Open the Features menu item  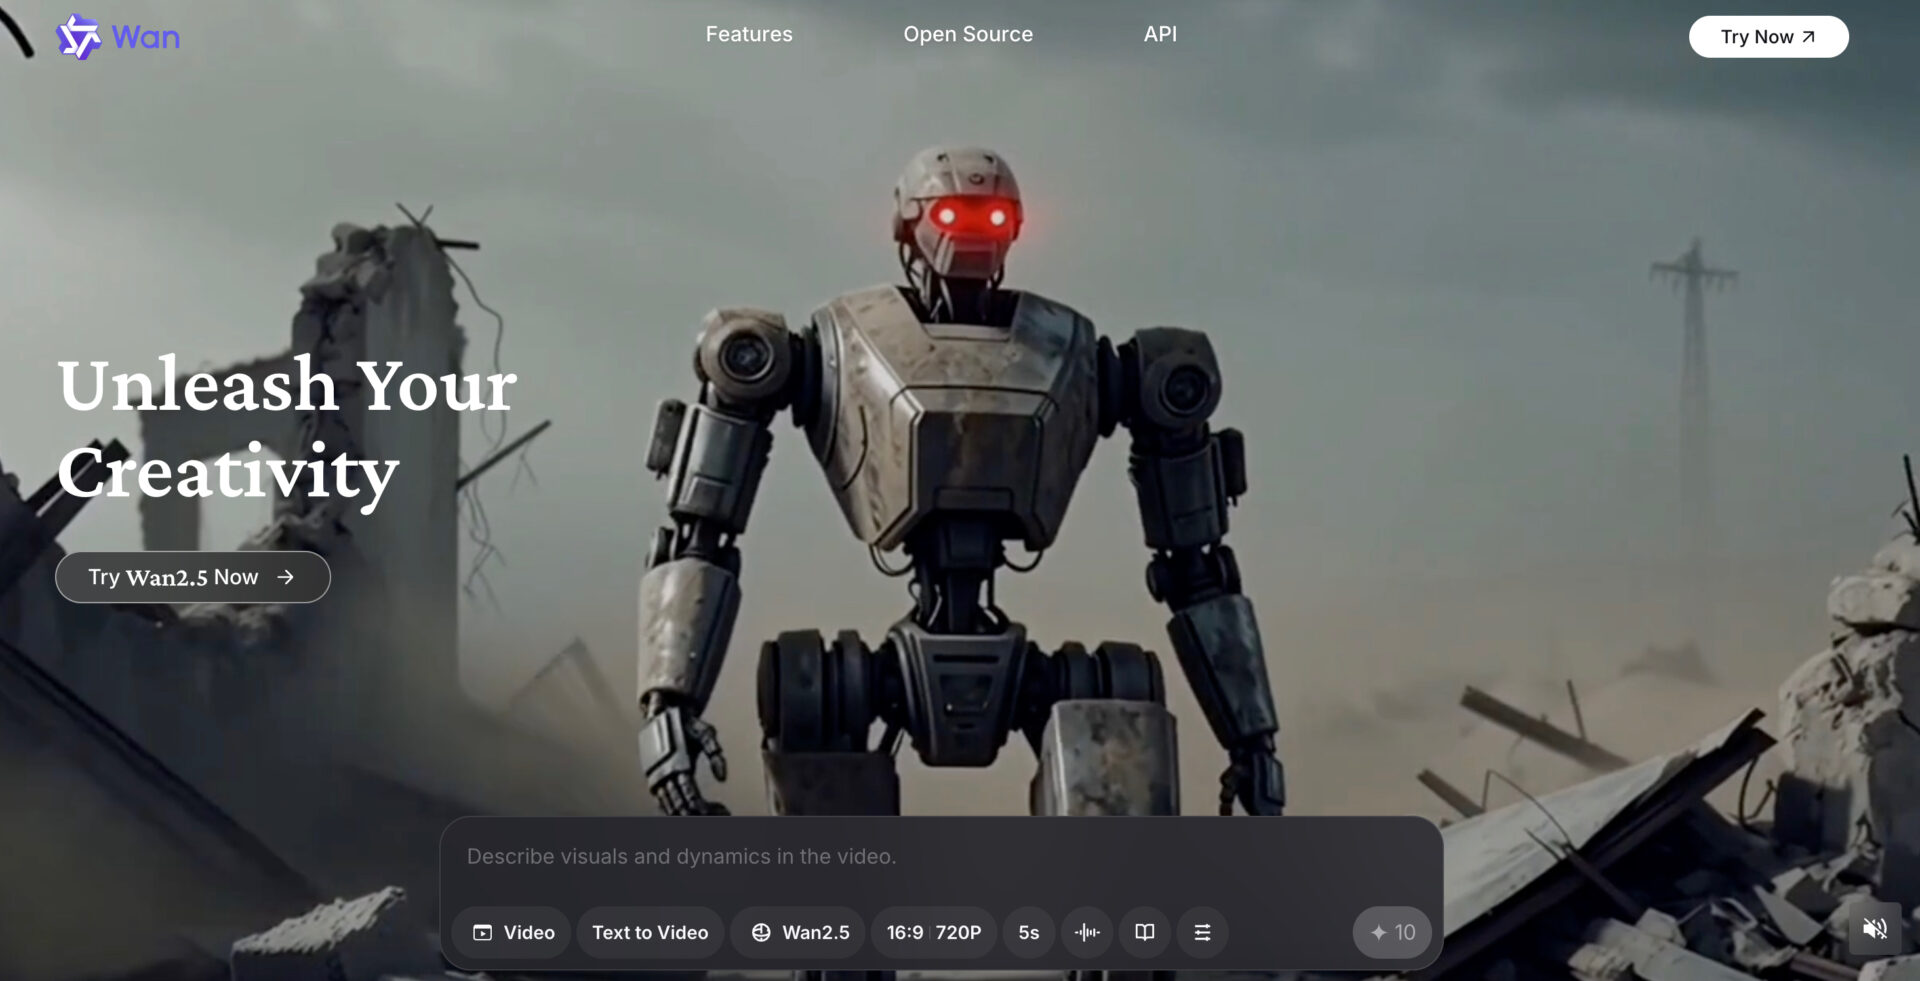(749, 34)
